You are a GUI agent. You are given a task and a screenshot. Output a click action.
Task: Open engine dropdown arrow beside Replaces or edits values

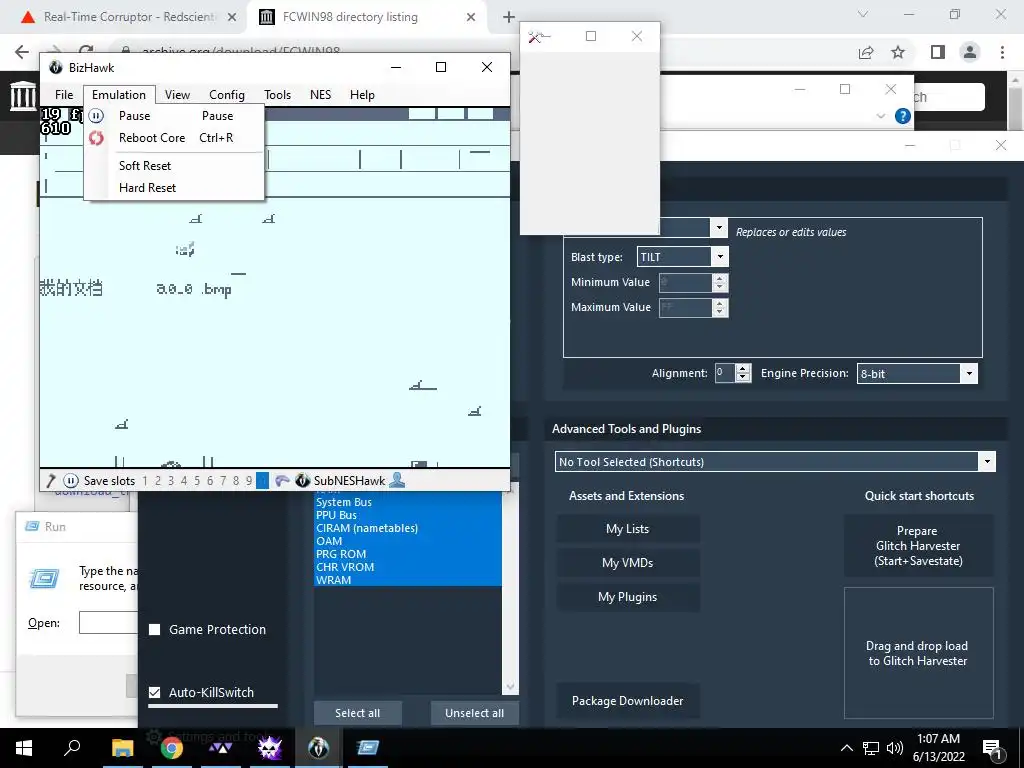(718, 227)
